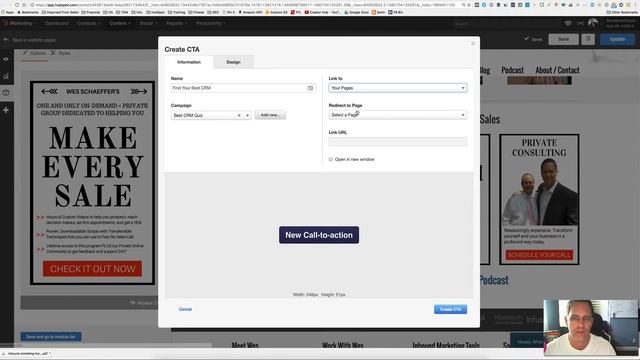Viewport: 640px width, 360px height.
Task: Click the HubSpot sprocket logo icon
Action: click(4, 23)
